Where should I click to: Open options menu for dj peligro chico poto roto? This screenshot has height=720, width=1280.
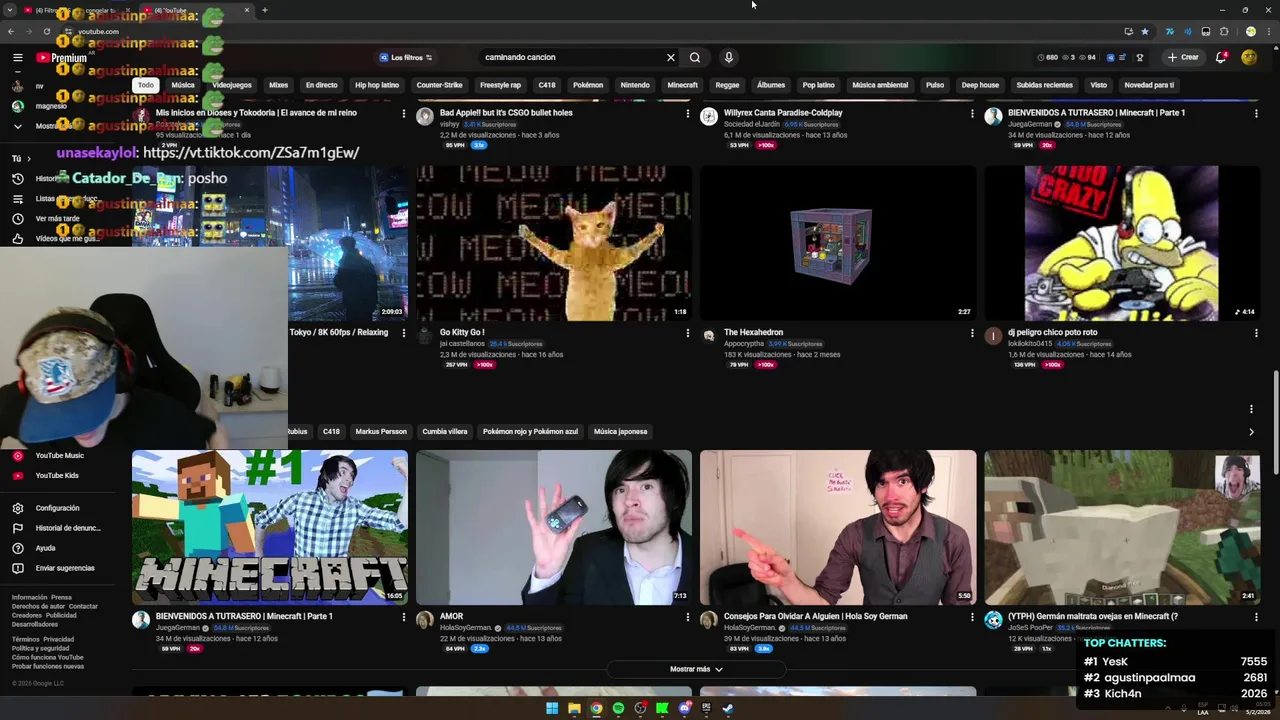(1256, 333)
